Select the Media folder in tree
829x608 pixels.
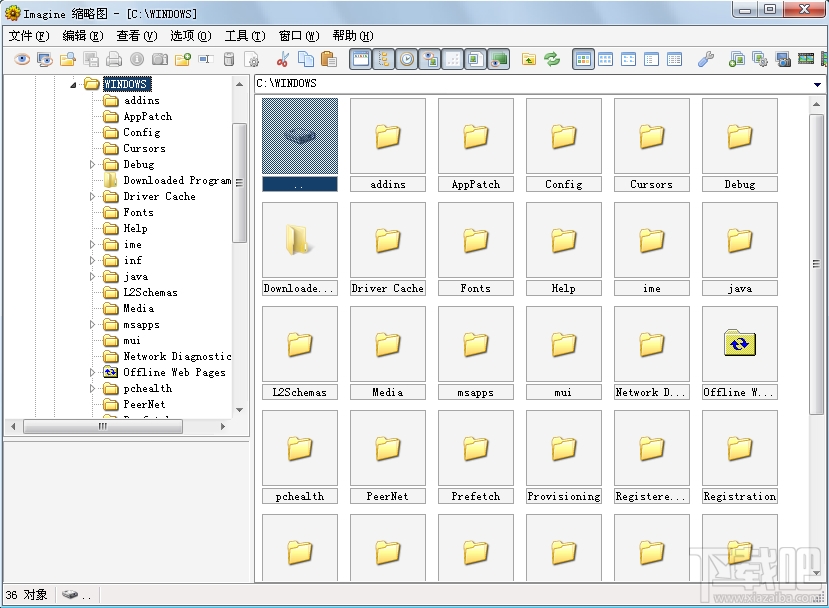[138, 309]
